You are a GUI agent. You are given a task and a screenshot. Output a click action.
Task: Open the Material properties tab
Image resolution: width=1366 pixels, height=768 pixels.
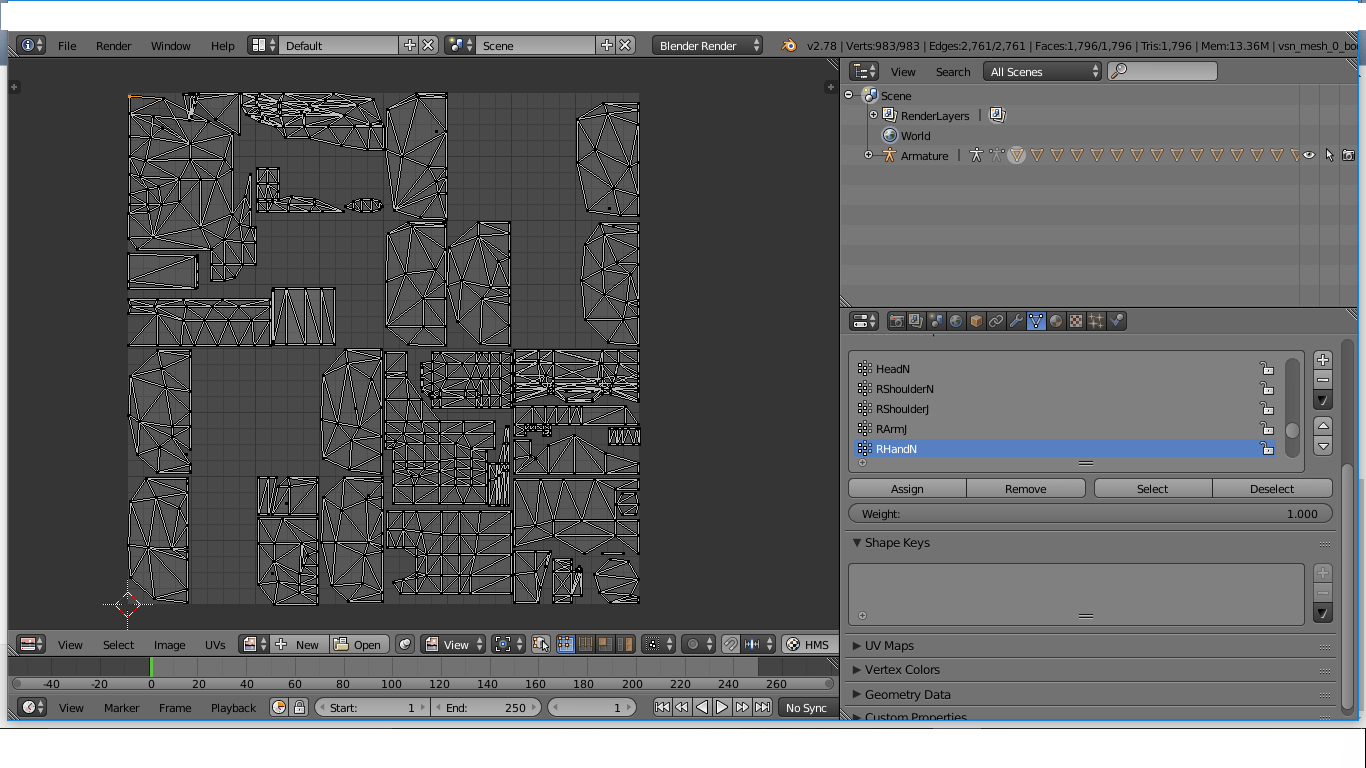(1056, 321)
